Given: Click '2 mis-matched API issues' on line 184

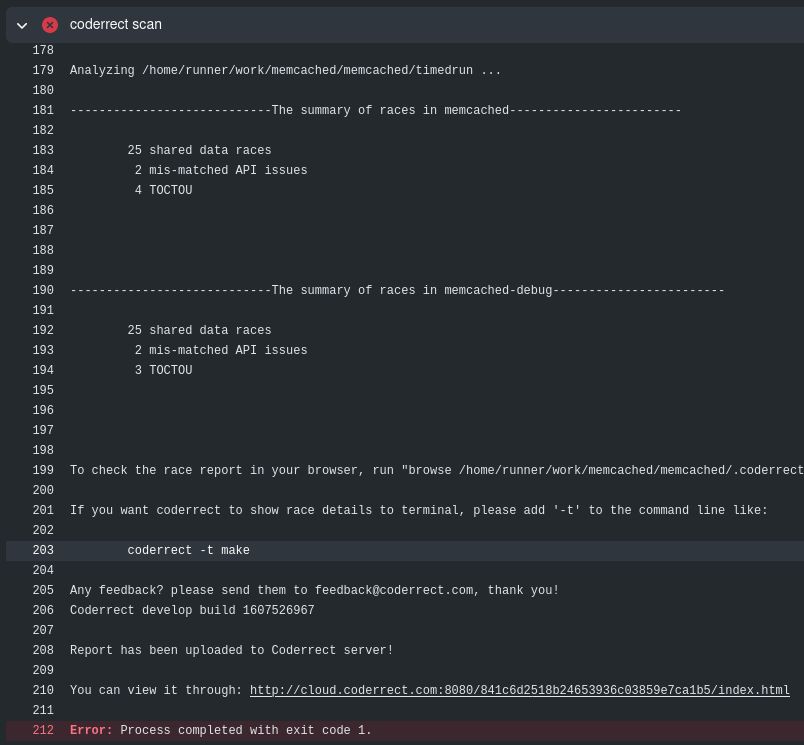Looking at the screenshot, I should pos(221,170).
